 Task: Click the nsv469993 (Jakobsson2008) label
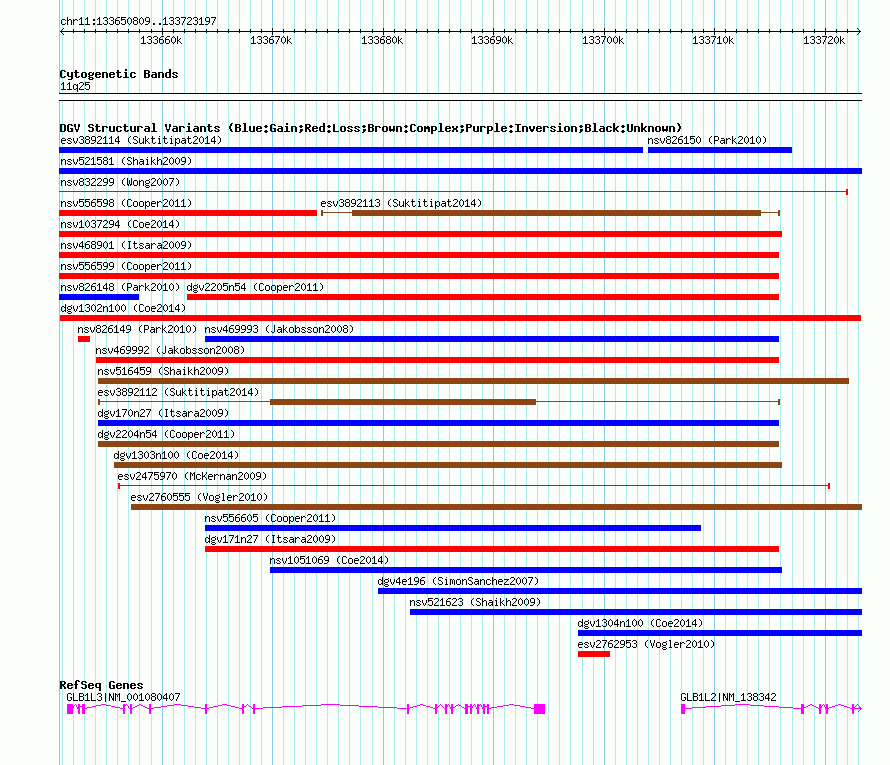[x=279, y=329]
